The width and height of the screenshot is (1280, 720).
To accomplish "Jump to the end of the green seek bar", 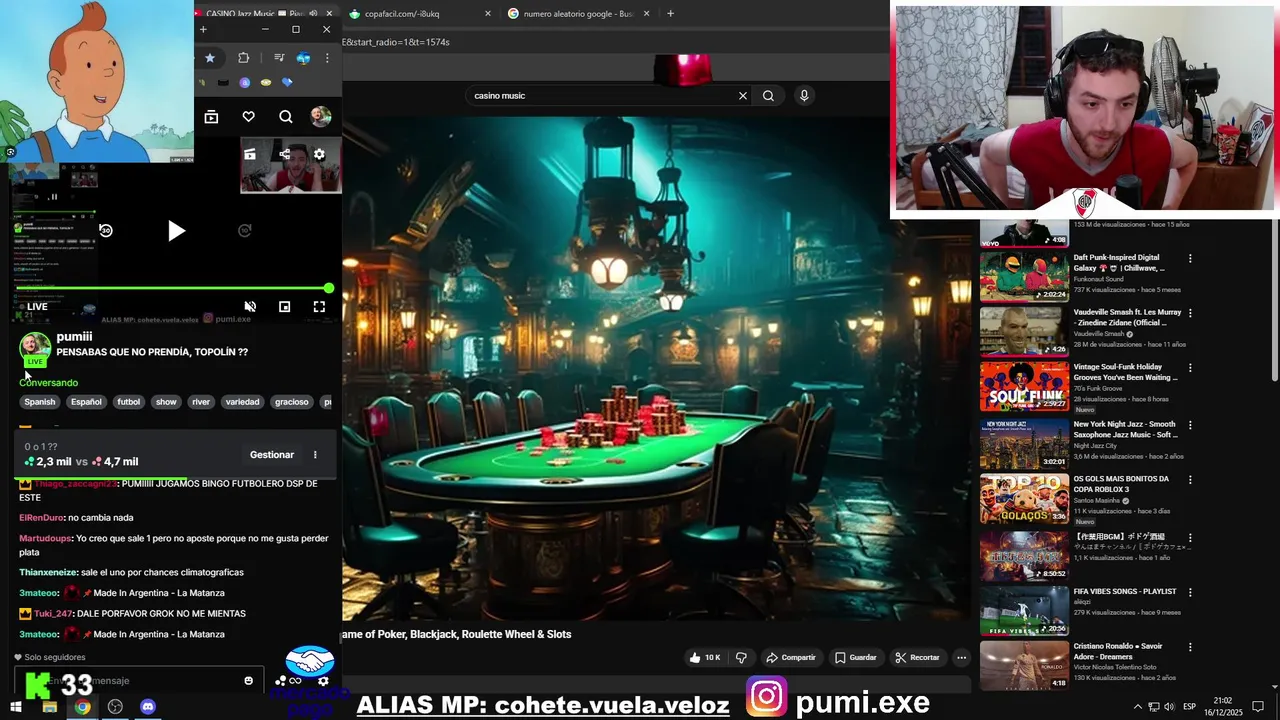I will pyautogui.click(x=329, y=289).
